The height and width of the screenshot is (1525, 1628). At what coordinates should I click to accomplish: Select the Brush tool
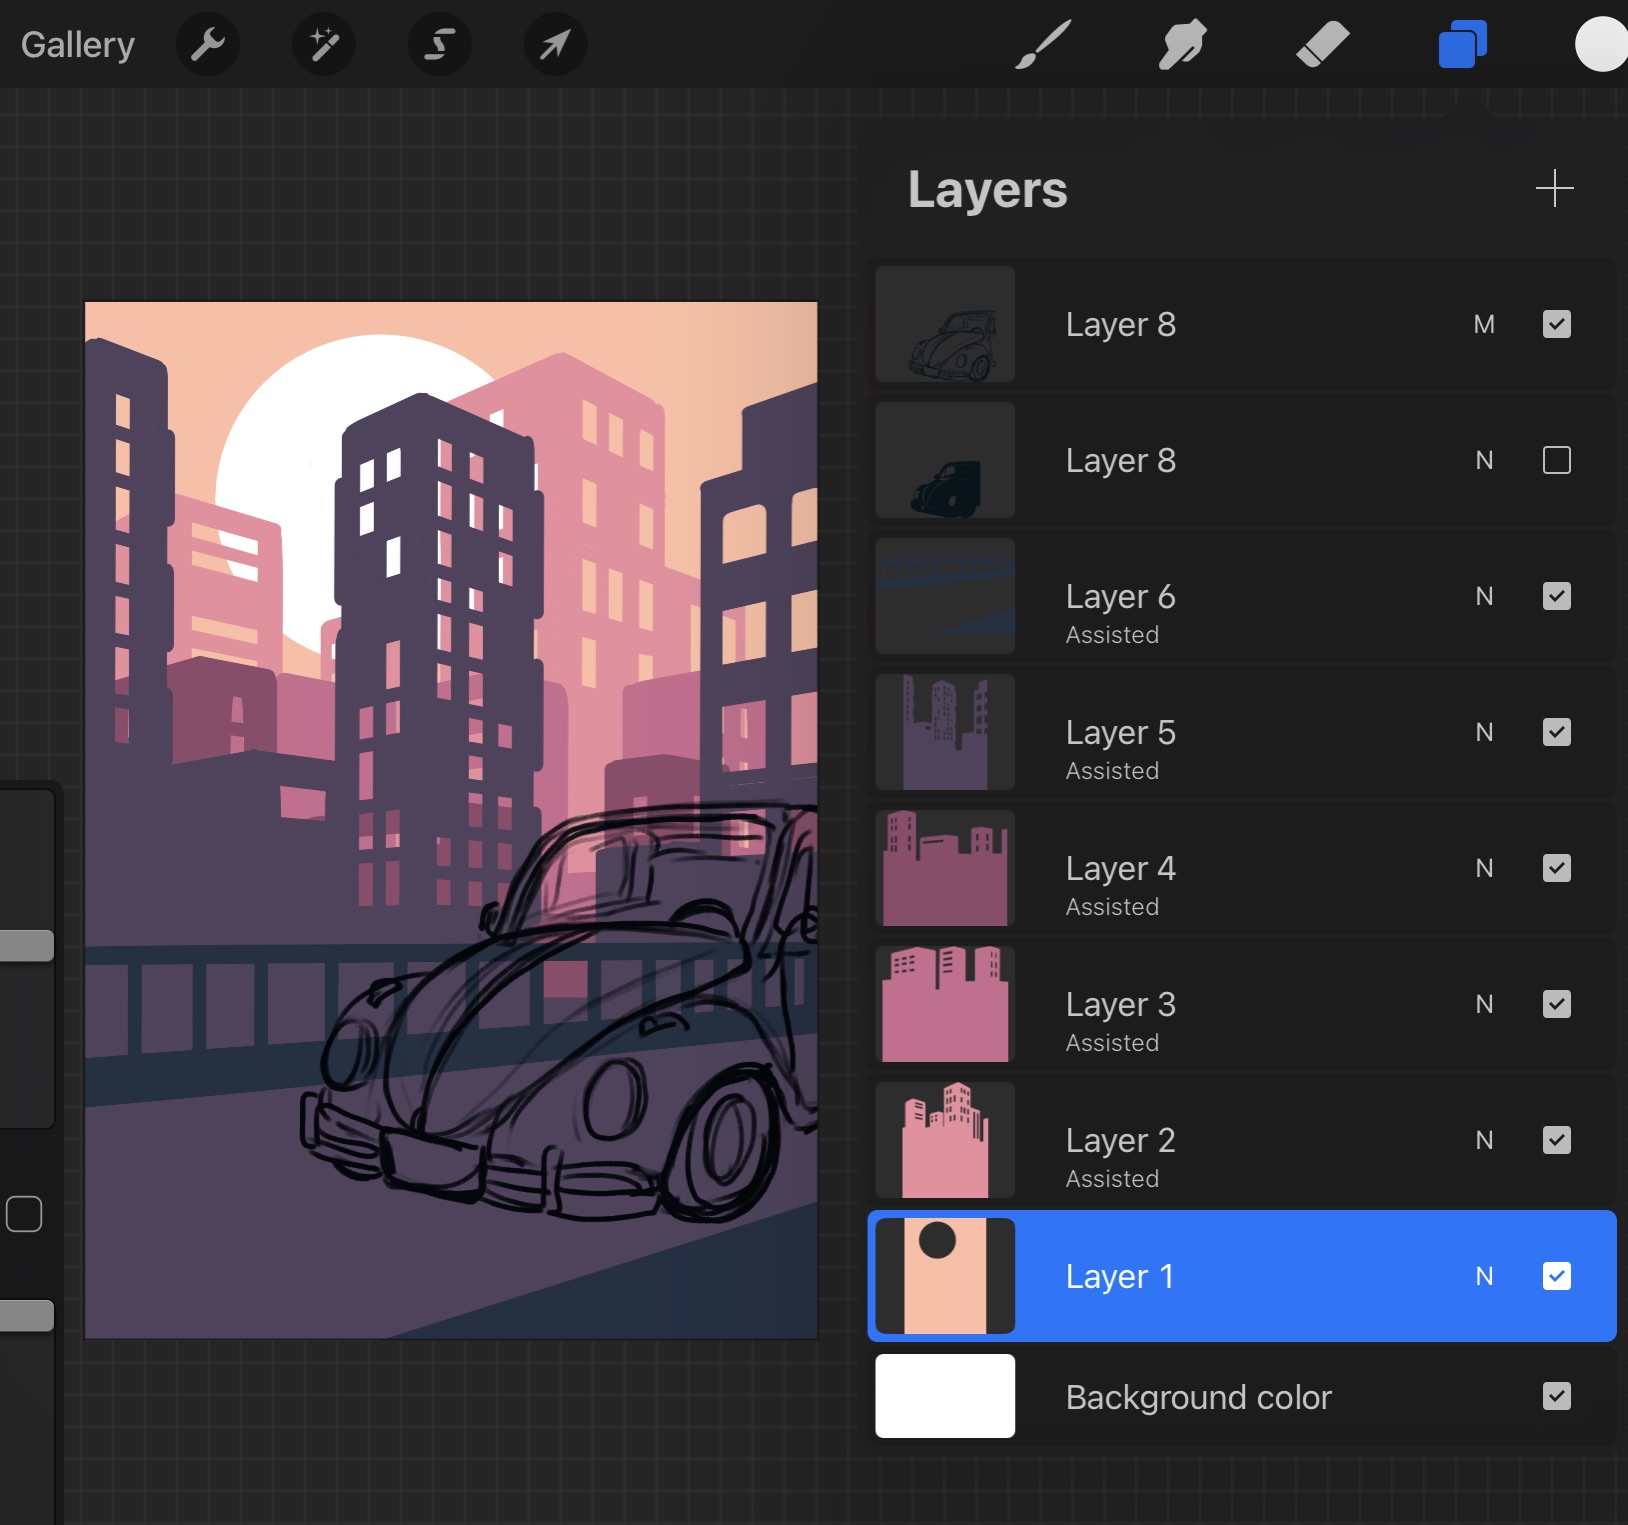coord(1043,45)
